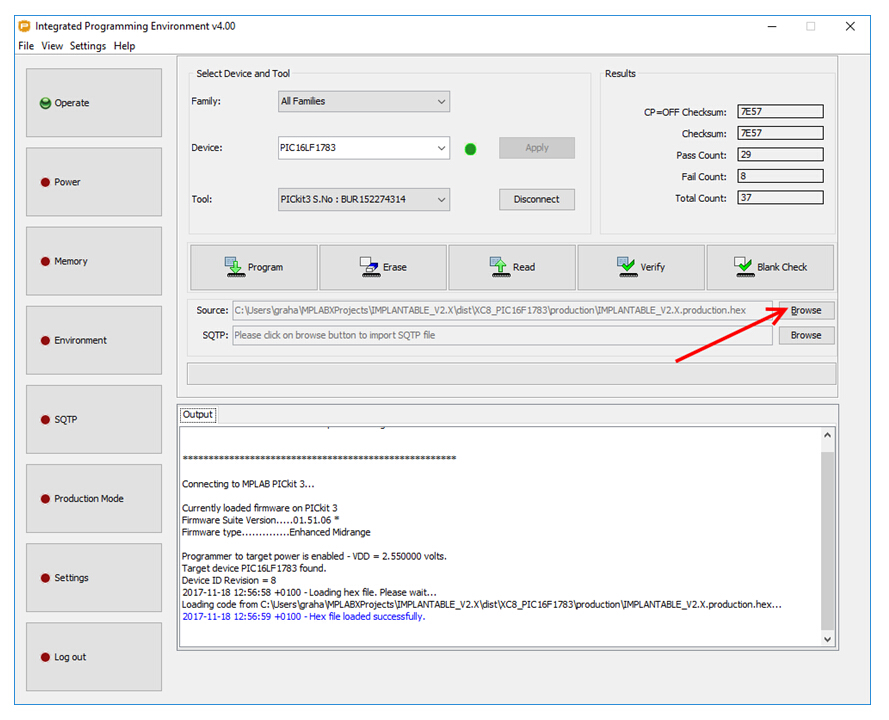
Task: Click the Verify button
Action: (x=641, y=267)
